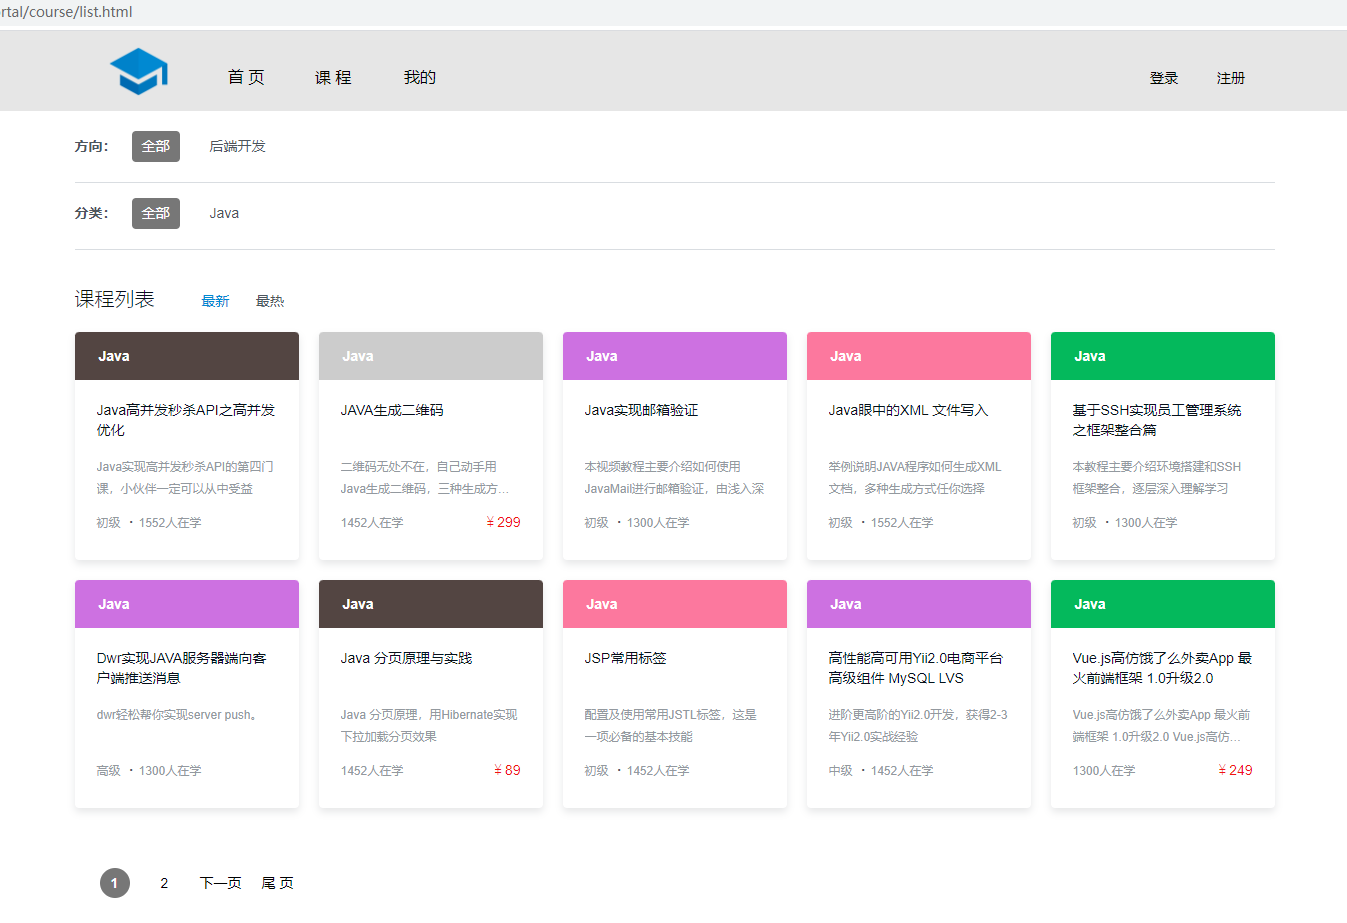Image resolution: width=1347 pixels, height=923 pixels.
Task: Open course Java眼中的XML 文件写入
Action: 908,410
